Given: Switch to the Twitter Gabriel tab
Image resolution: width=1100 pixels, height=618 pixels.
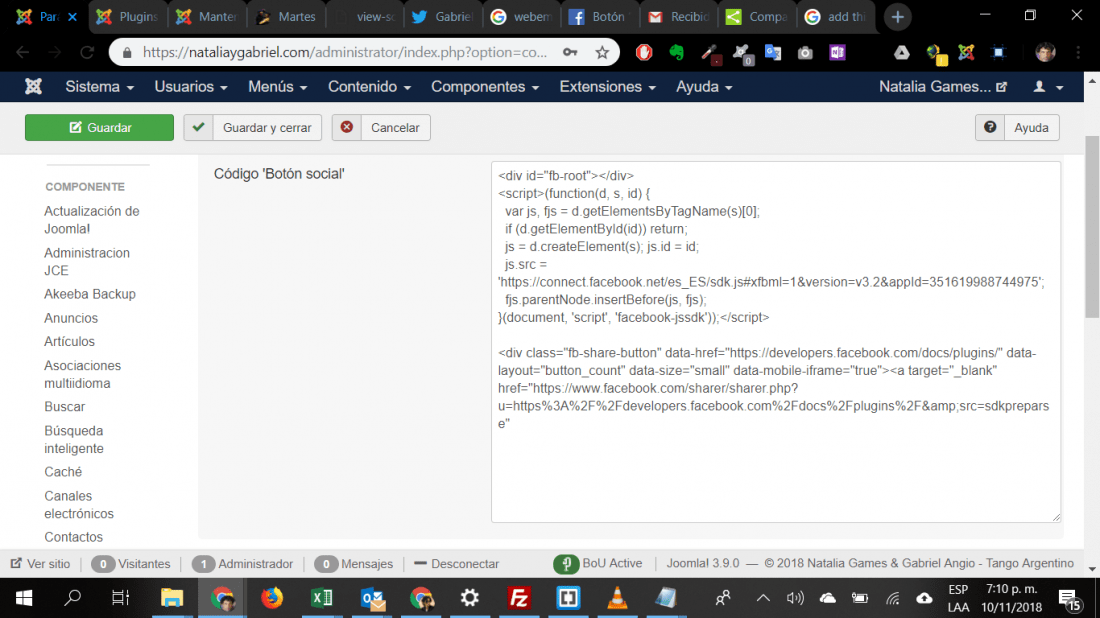Looking at the screenshot, I should (443, 17).
